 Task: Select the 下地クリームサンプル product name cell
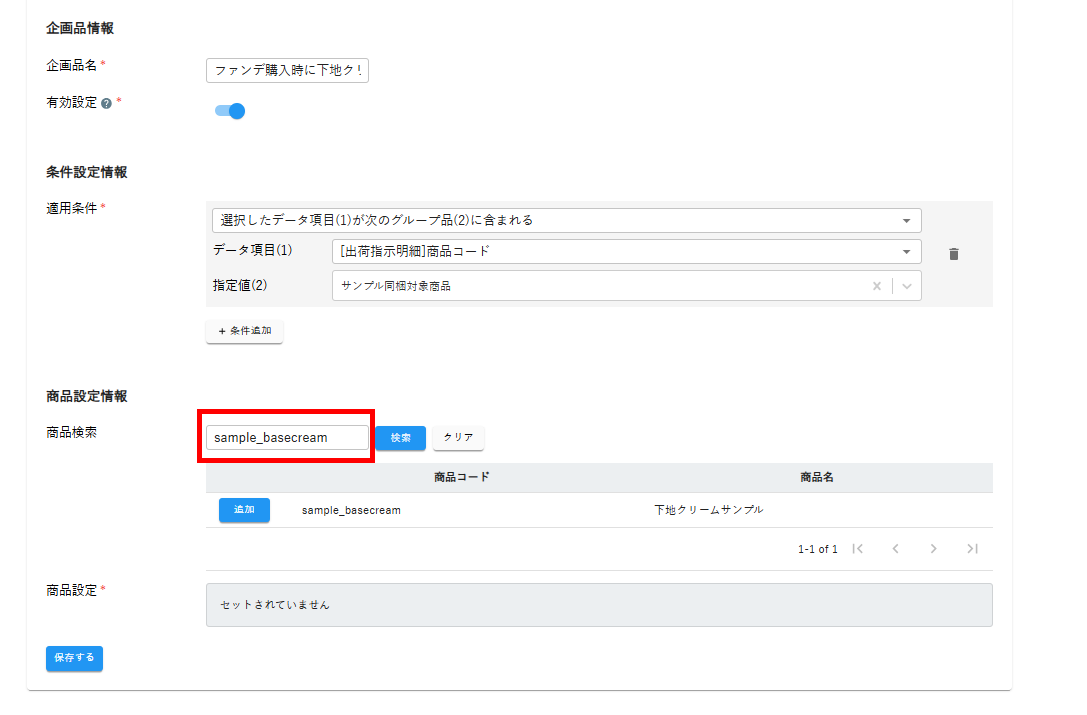click(x=708, y=510)
